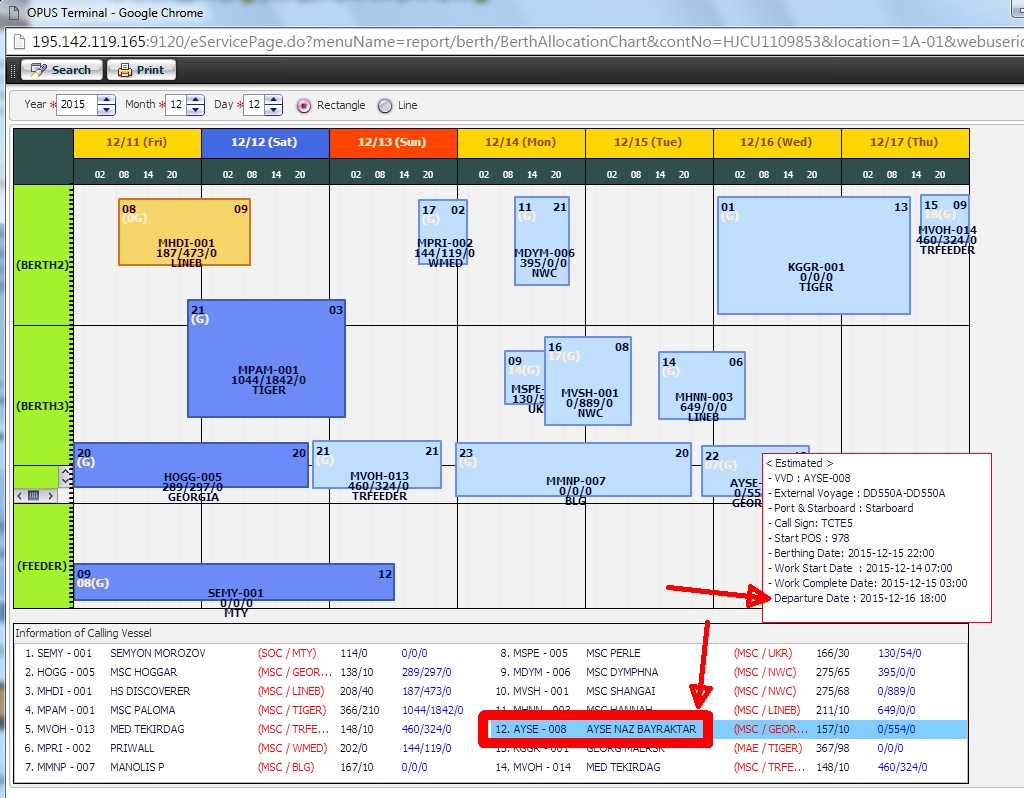
Task: Click the 12/16 (Wed) date column header
Action: click(x=776, y=142)
